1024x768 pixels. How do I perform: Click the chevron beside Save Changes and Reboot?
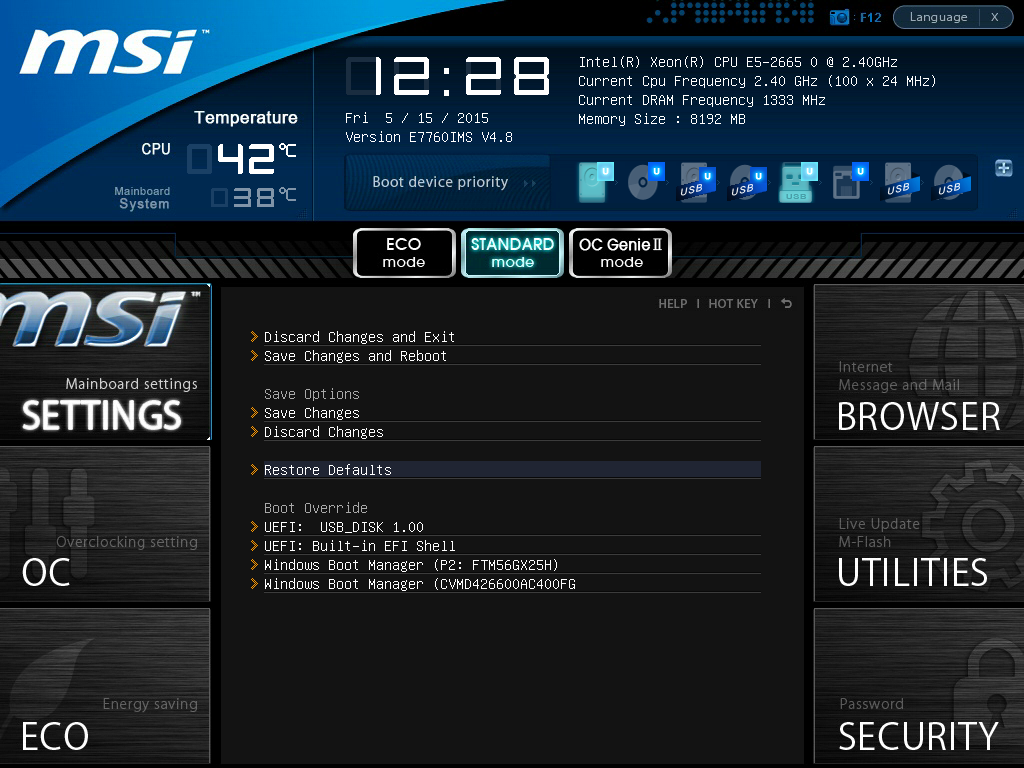pos(254,355)
